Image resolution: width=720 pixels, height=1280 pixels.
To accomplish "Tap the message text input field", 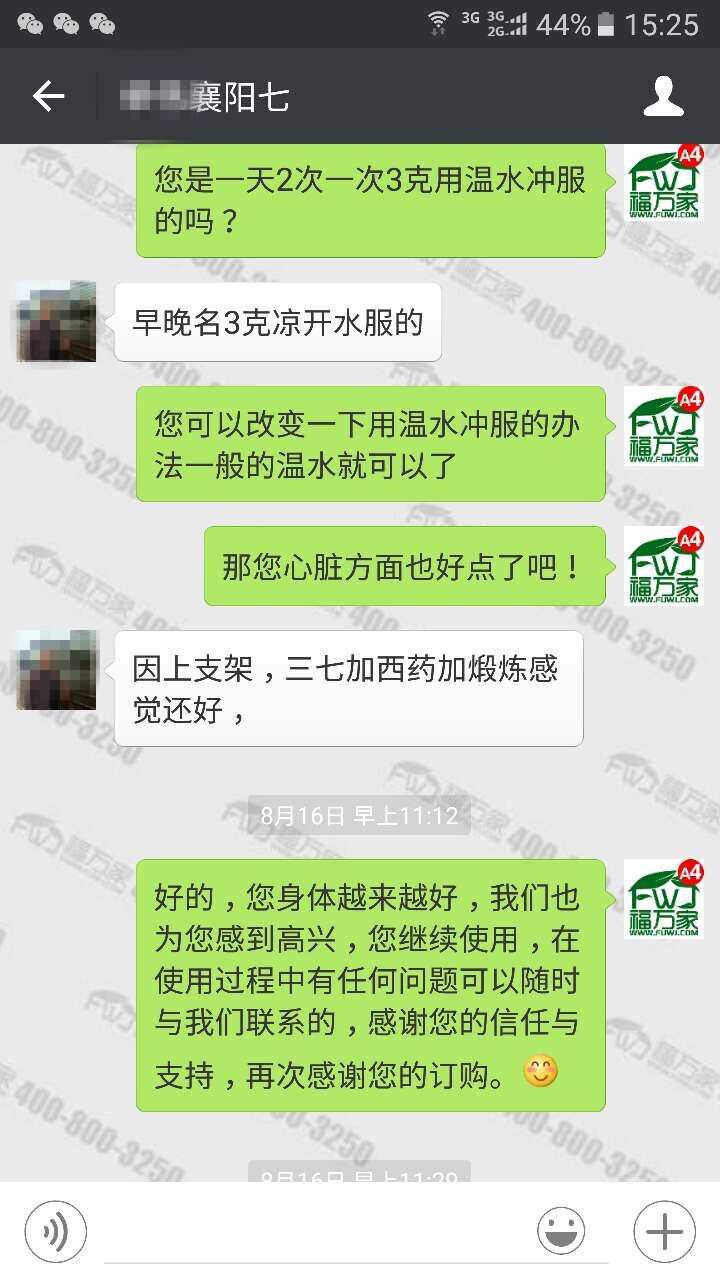I will click(311, 1232).
